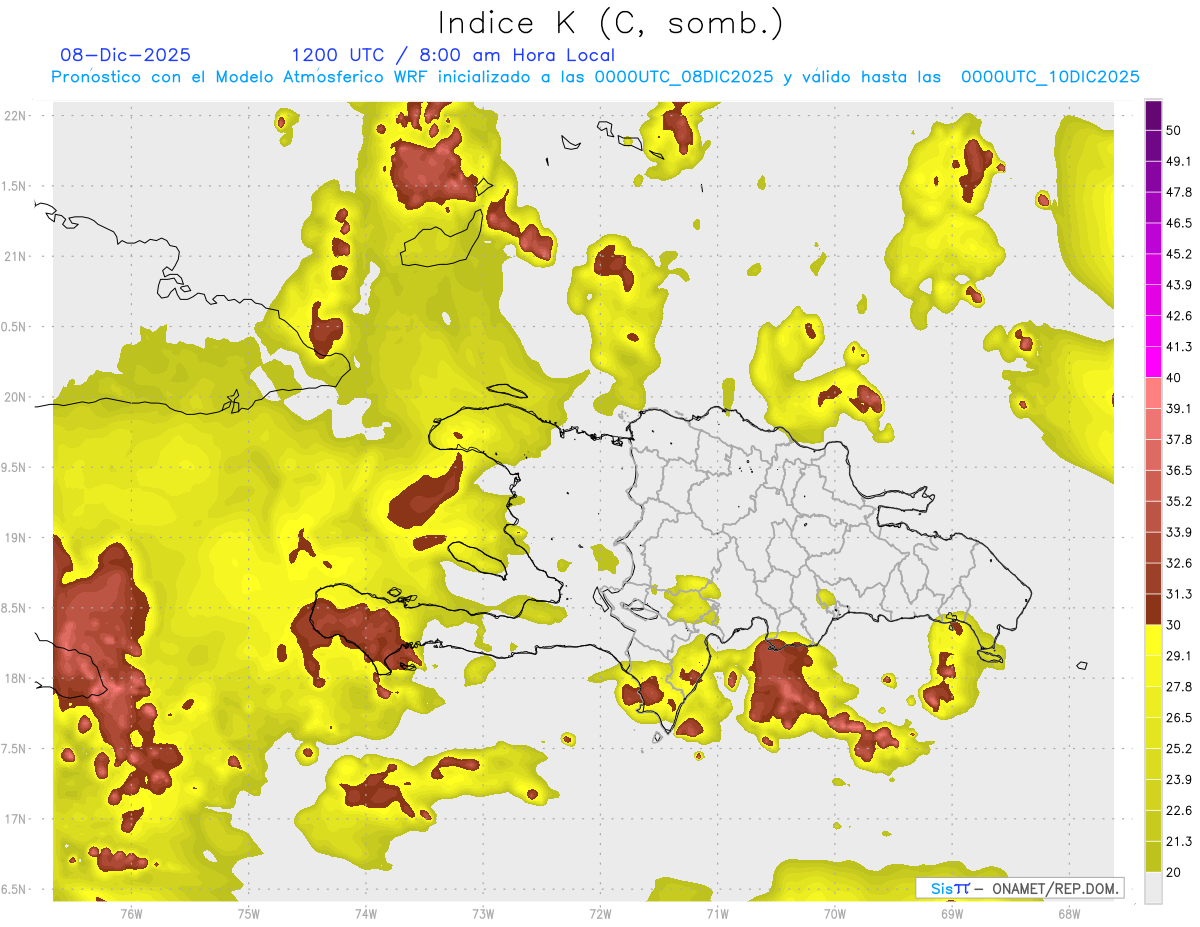Click the colorbar value 20
This screenshot has width=1200, height=927.
point(1175,873)
